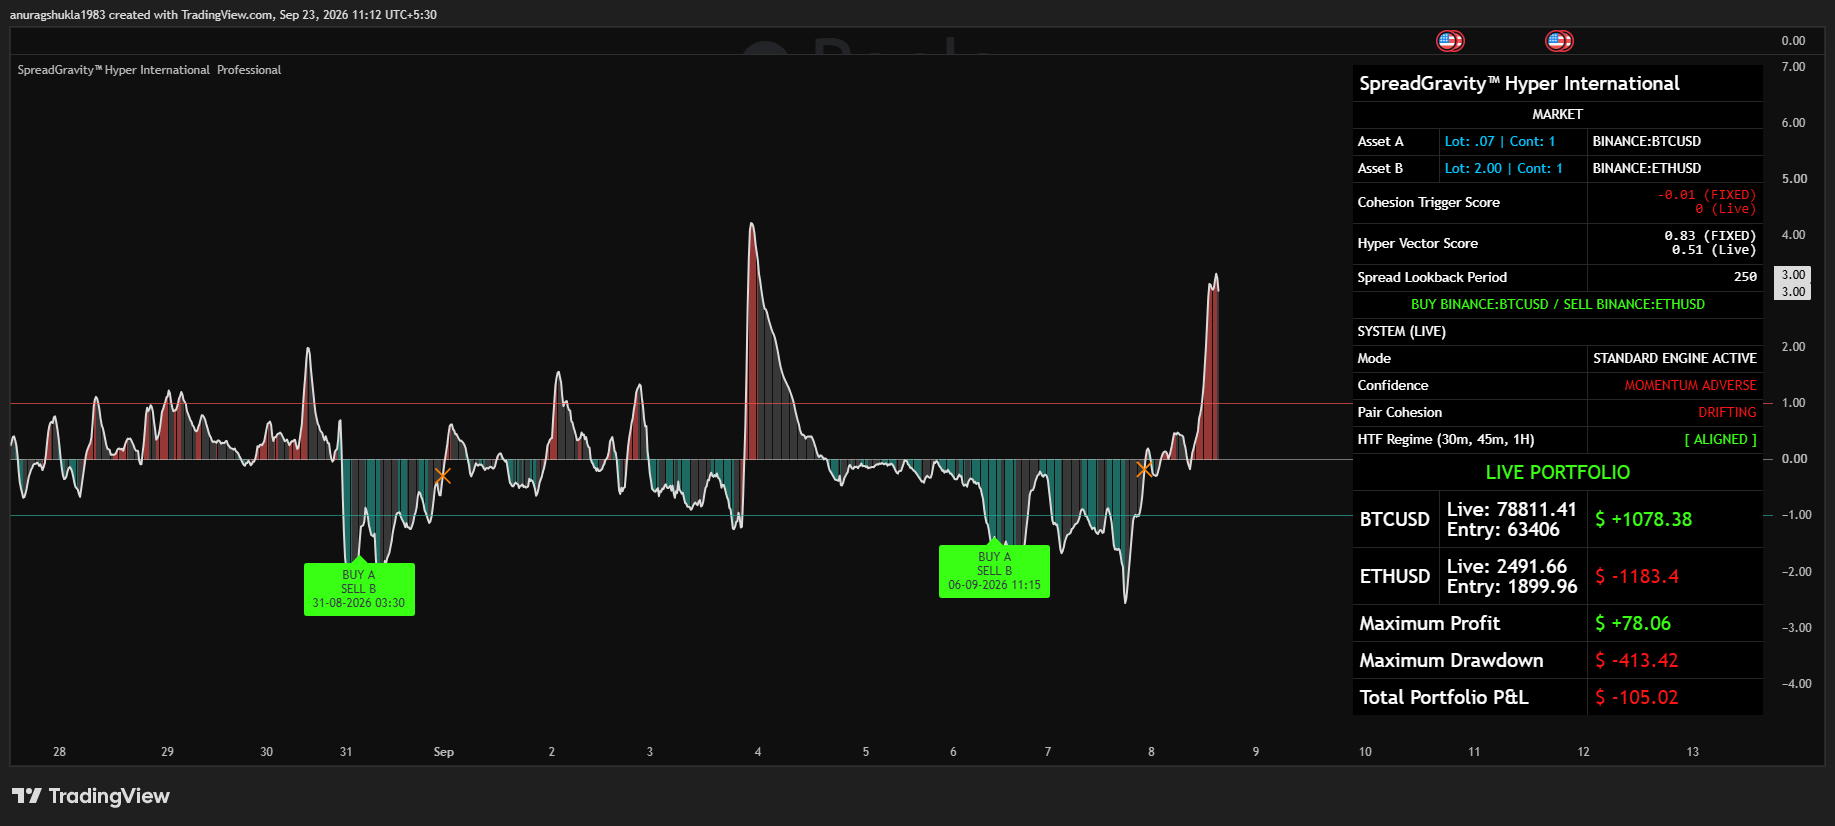Screen dimensions: 1835x826
Task: Click the orange cross marker near 8
Action: [1144, 469]
